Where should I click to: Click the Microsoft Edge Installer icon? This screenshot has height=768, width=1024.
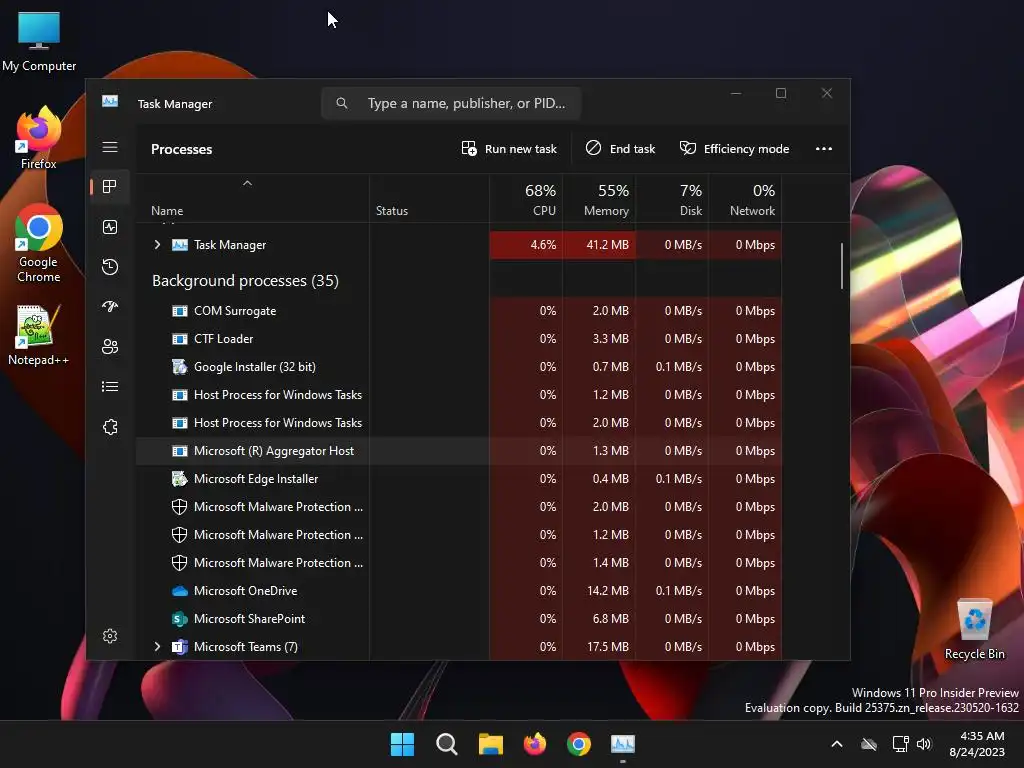point(180,479)
